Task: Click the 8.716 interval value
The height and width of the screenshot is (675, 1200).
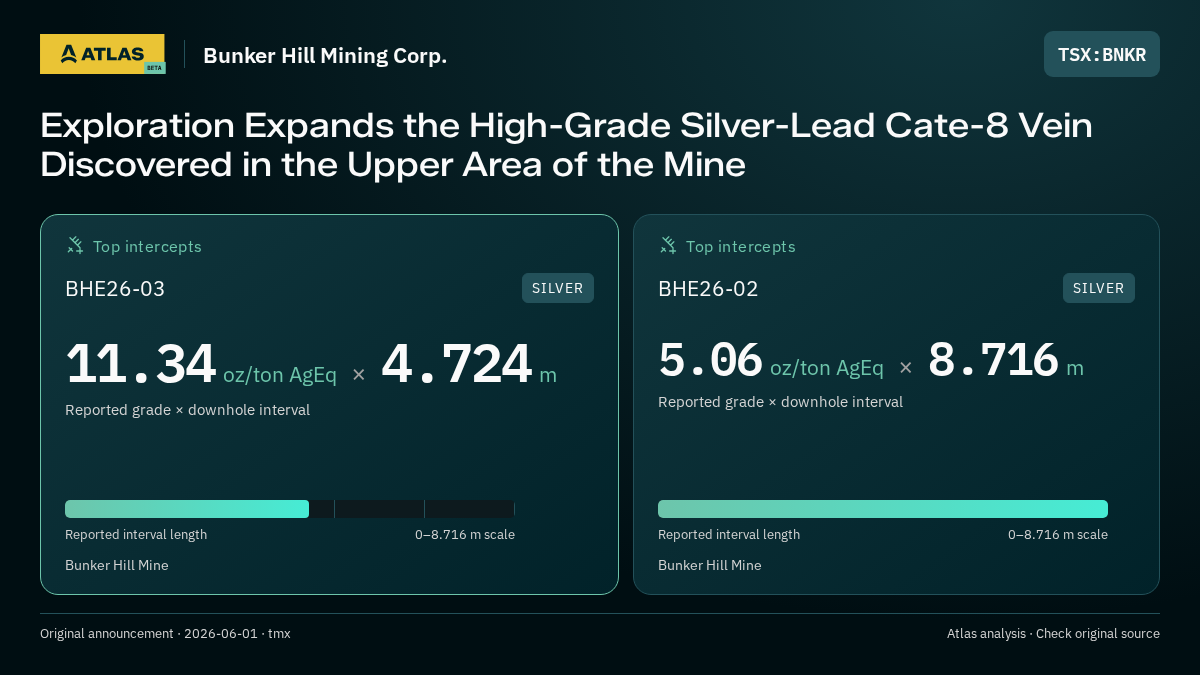Action: click(x=993, y=359)
